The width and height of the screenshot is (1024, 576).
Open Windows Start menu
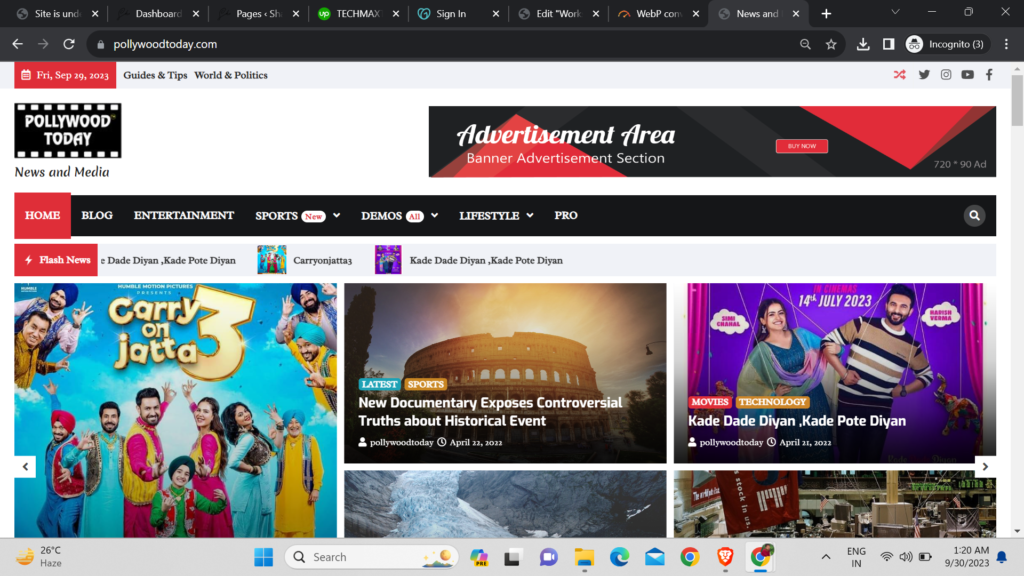263,557
